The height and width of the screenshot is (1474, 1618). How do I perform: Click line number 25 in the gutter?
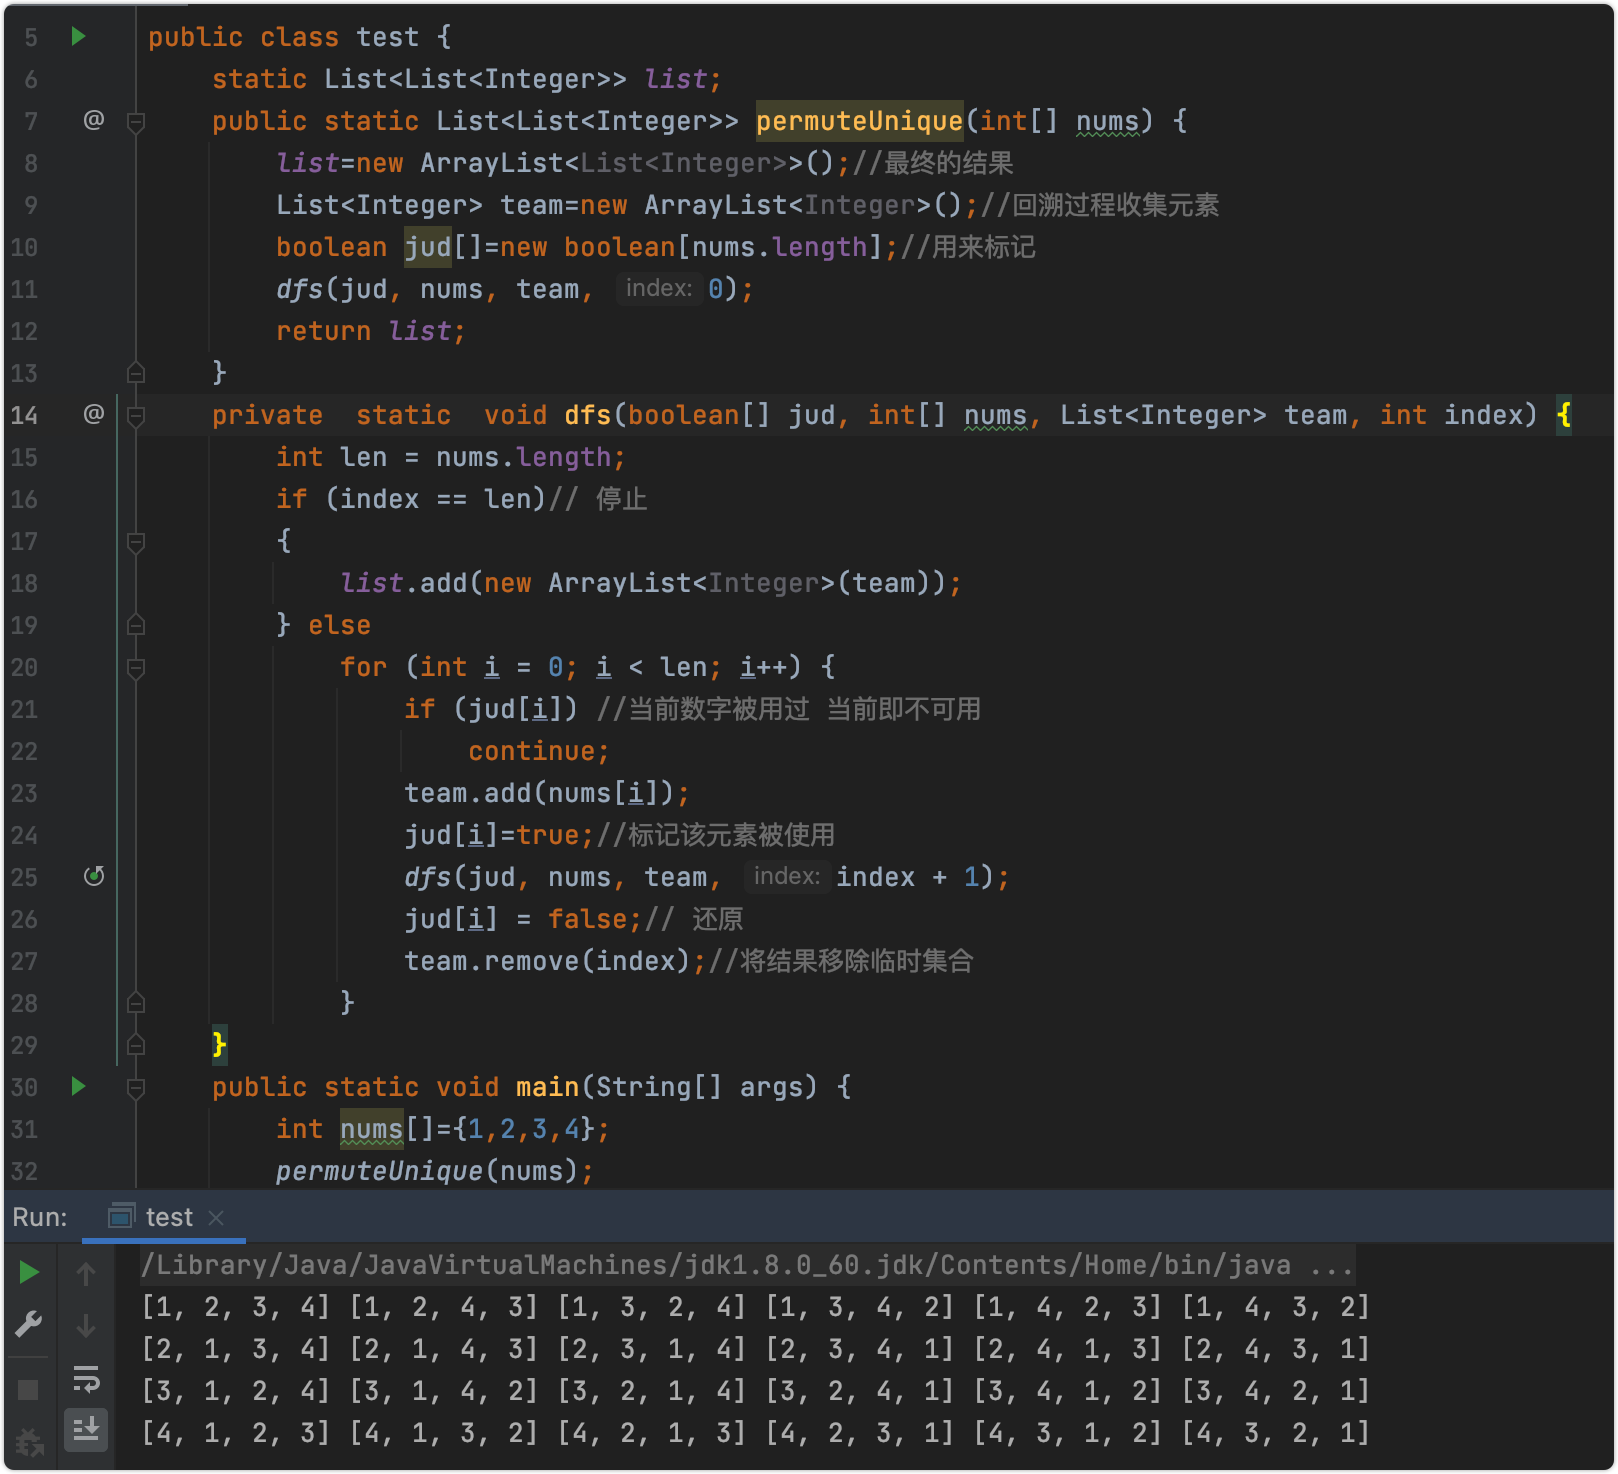[x=24, y=877]
